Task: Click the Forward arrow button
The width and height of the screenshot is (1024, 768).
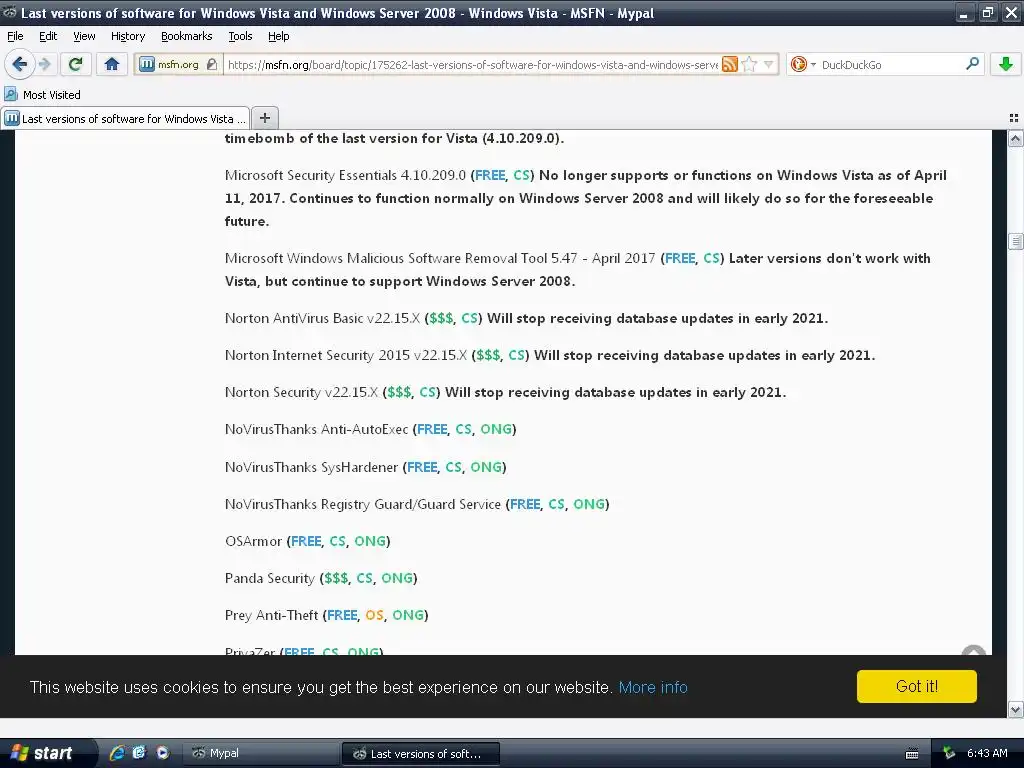Action: pos(44,64)
